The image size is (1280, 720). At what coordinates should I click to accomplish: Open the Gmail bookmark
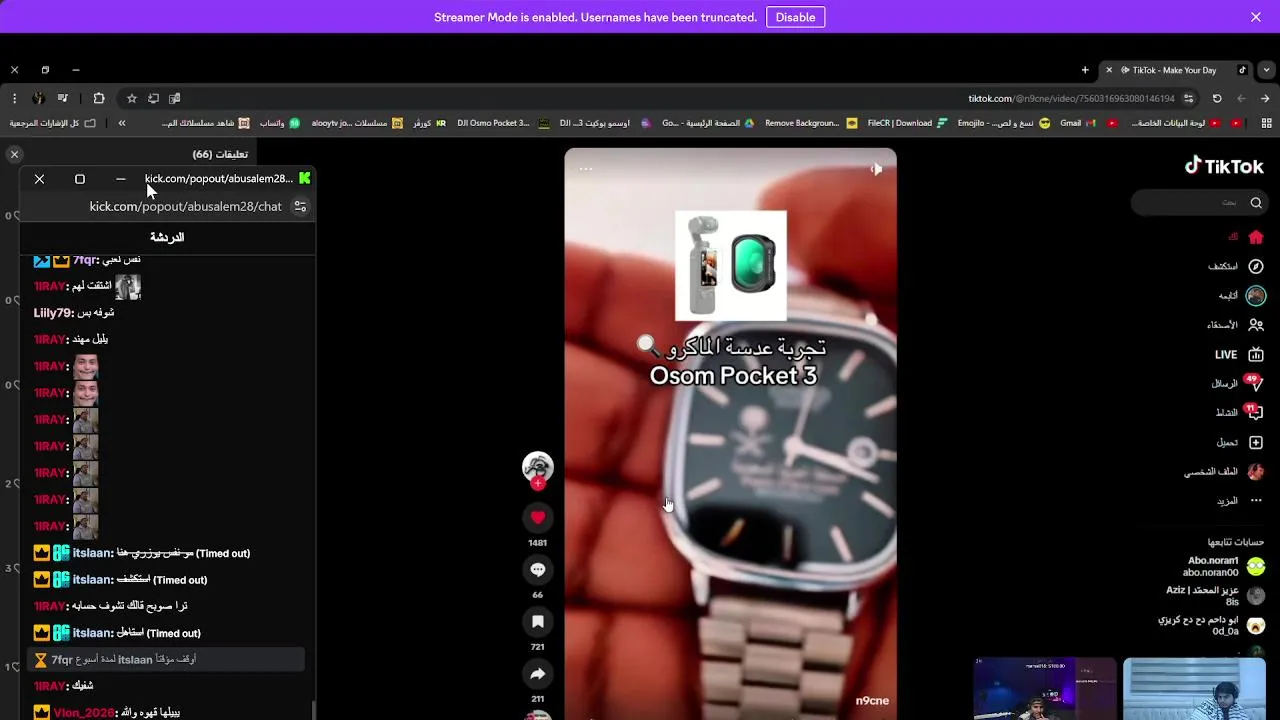[1077, 123]
